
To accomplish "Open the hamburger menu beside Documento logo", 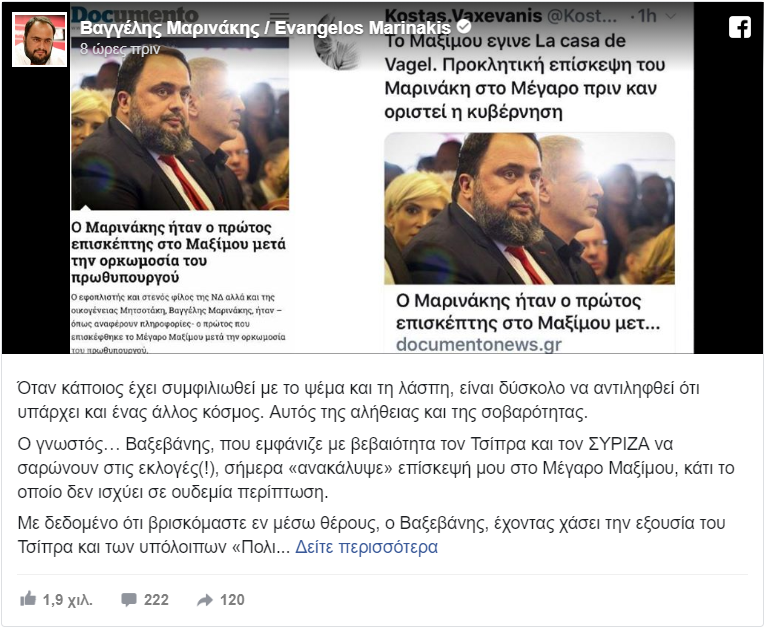I will (280, 18).
